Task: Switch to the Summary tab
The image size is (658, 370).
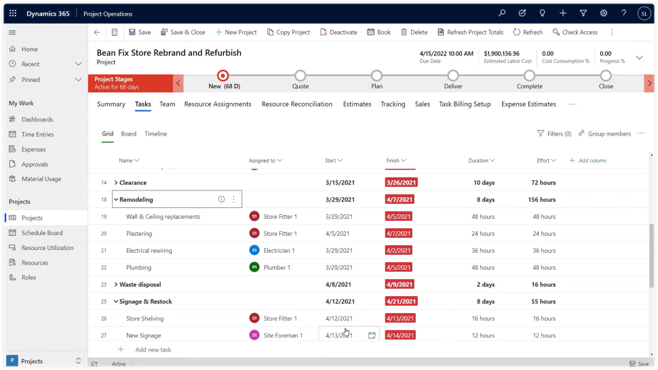Action: [111, 104]
